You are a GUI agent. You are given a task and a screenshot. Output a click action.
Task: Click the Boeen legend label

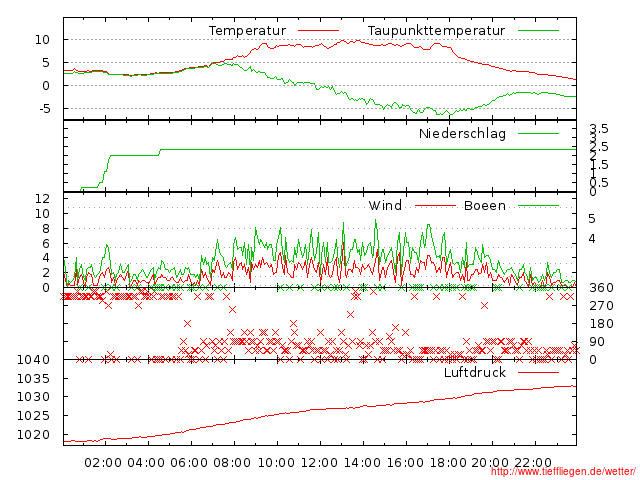click(484, 206)
